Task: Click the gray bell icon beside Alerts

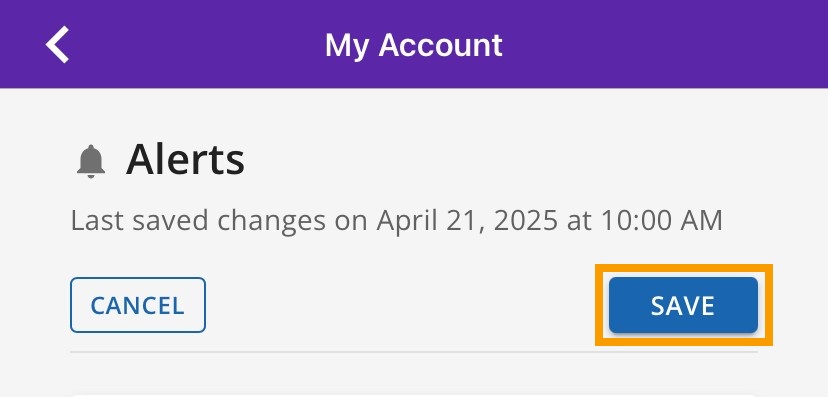Action: (91, 161)
